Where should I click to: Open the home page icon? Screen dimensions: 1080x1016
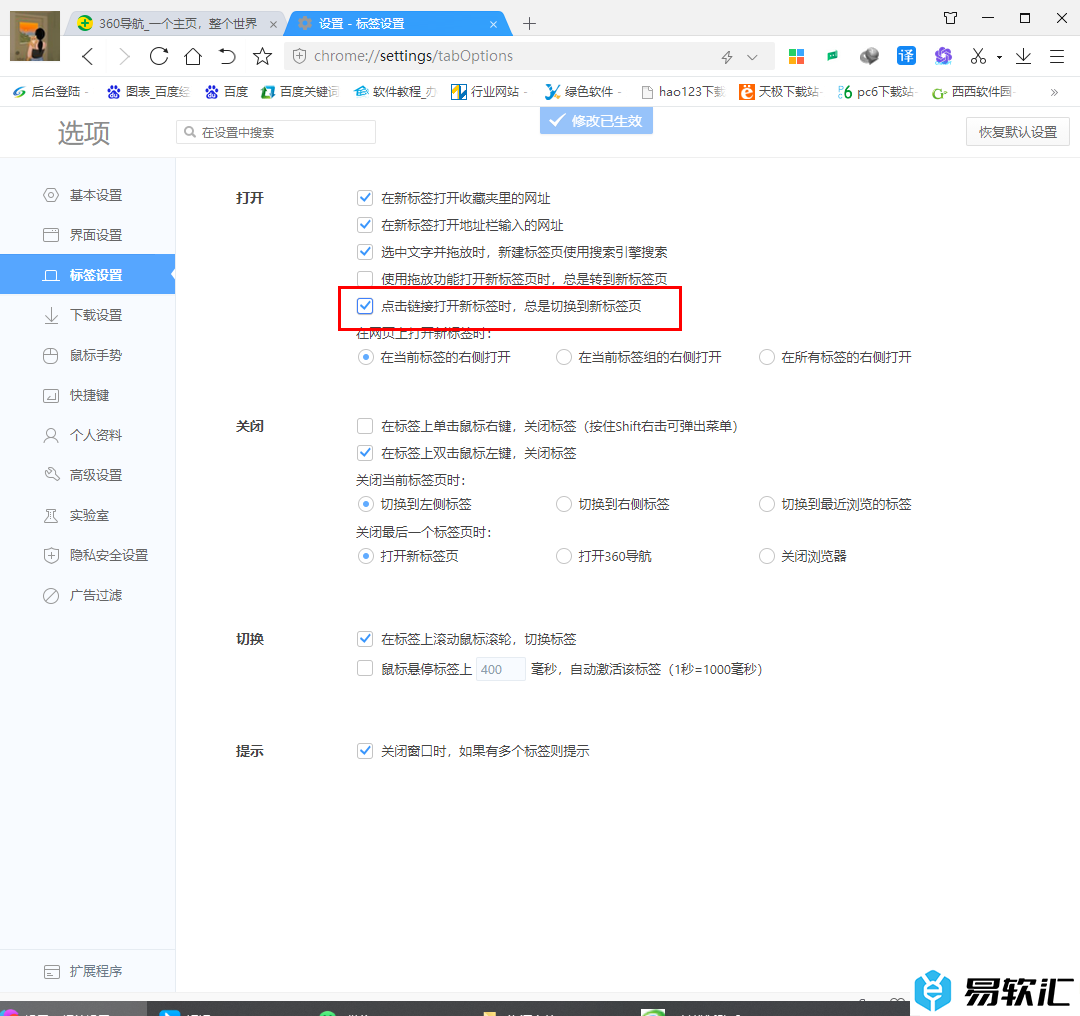click(x=194, y=56)
